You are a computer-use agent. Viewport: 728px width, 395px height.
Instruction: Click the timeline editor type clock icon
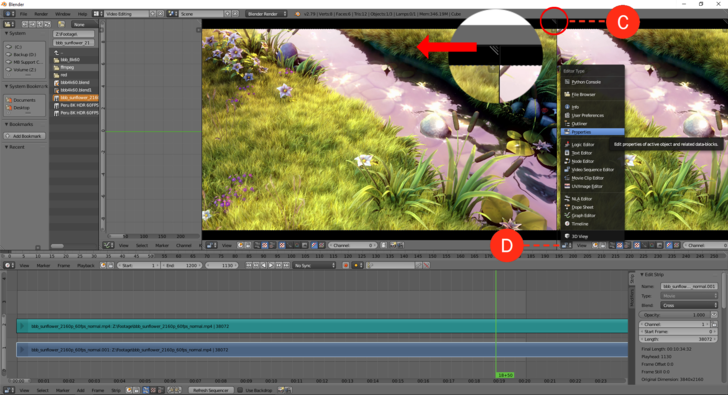[x=9, y=265]
